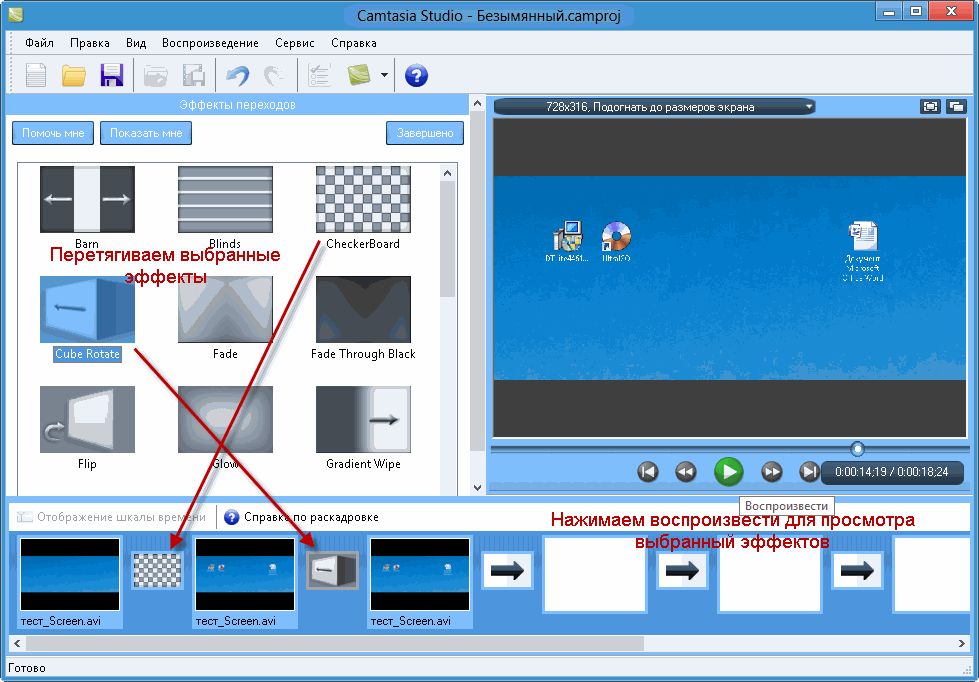The height and width of the screenshot is (682, 979).
Task: Click the greyed task list icon
Action: [320, 76]
